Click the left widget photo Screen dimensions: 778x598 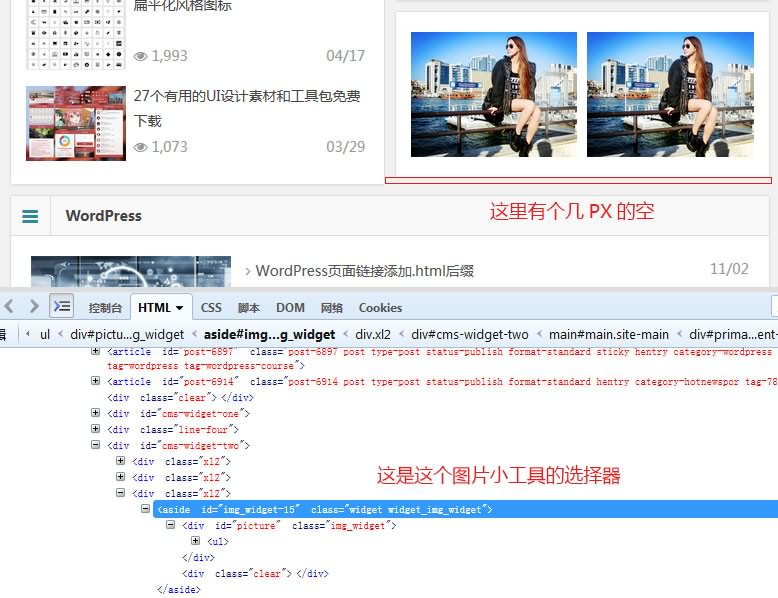point(494,94)
